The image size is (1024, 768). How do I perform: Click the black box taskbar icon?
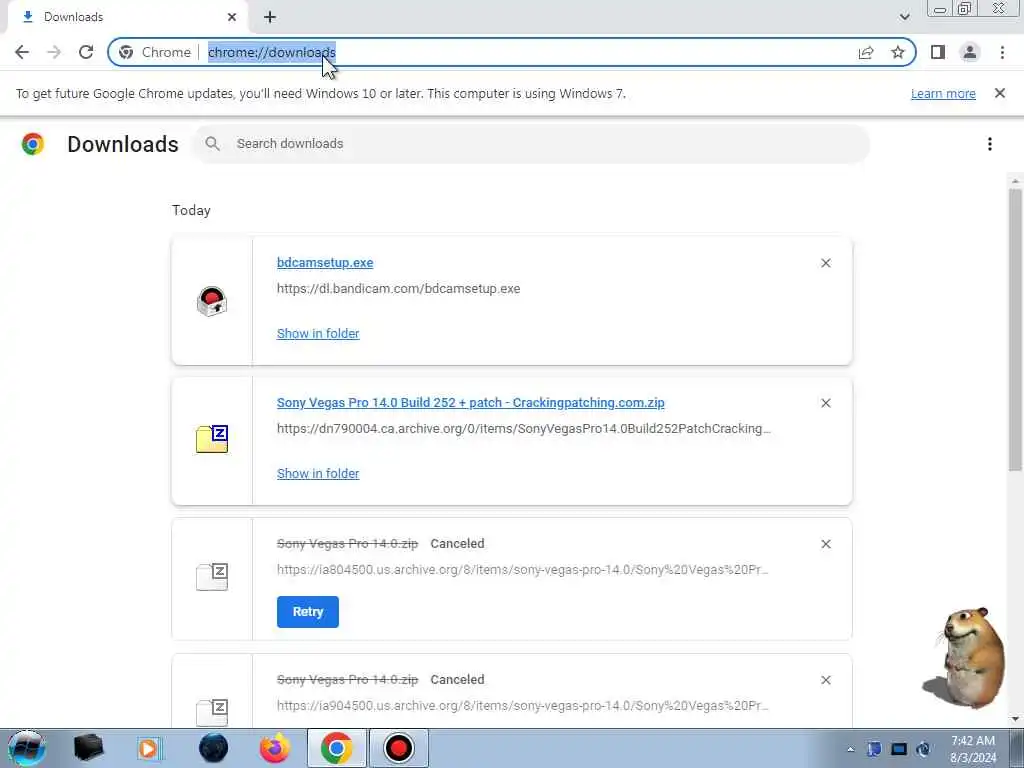(89, 748)
